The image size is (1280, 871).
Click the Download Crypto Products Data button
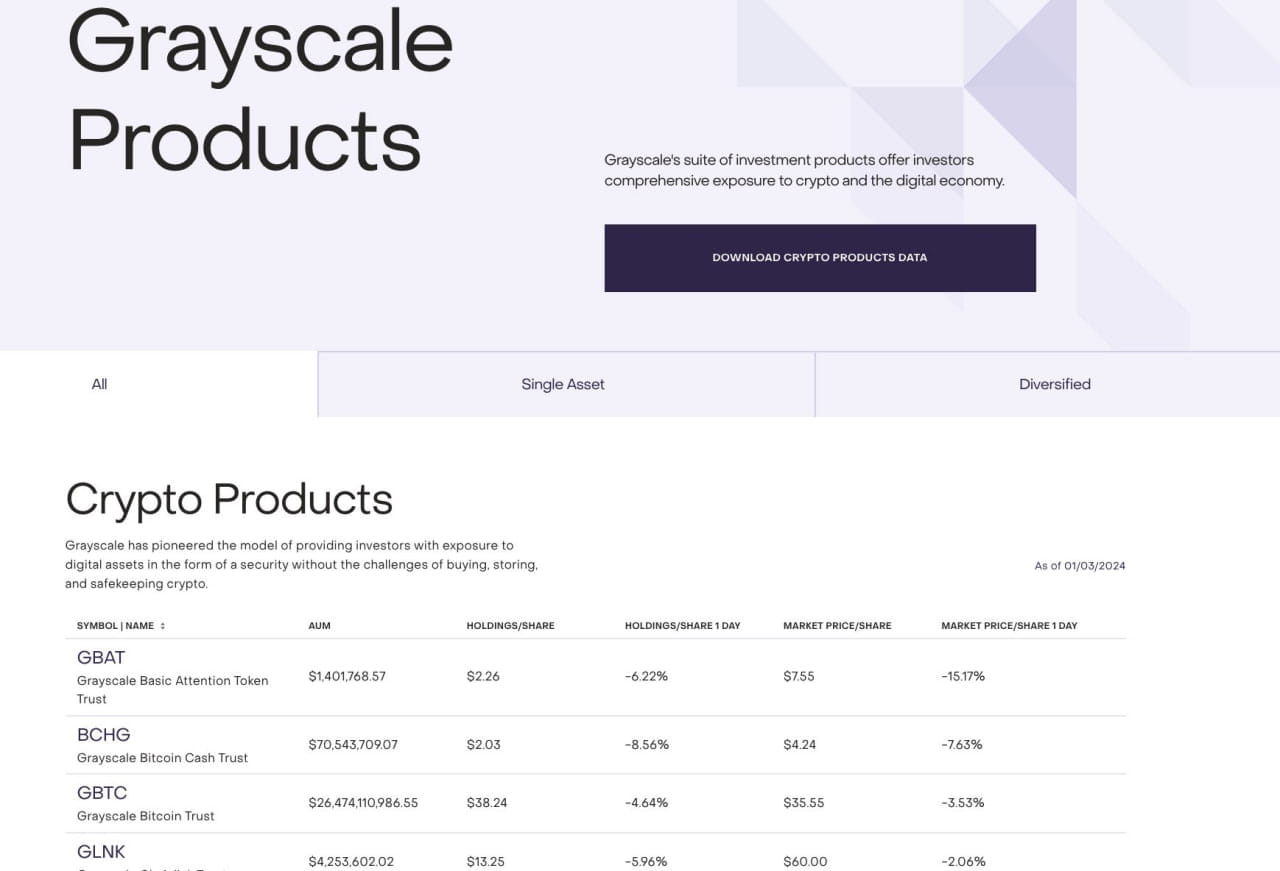820,258
